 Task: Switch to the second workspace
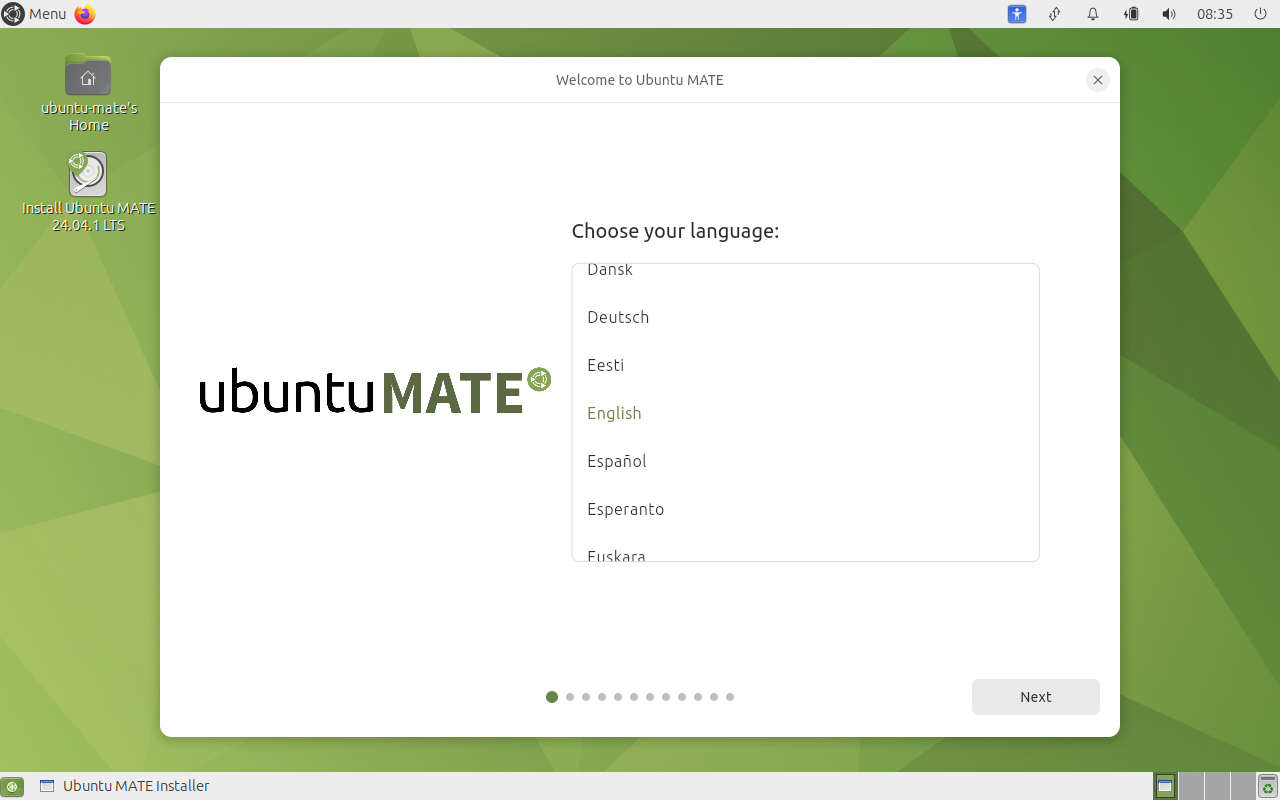coord(1191,786)
